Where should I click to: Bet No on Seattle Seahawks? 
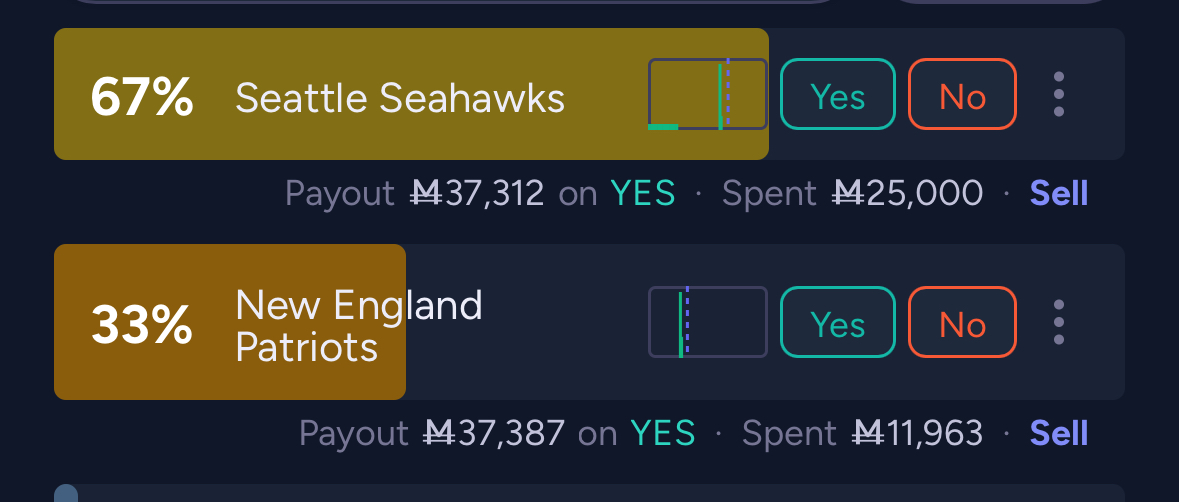click(962, 95)
